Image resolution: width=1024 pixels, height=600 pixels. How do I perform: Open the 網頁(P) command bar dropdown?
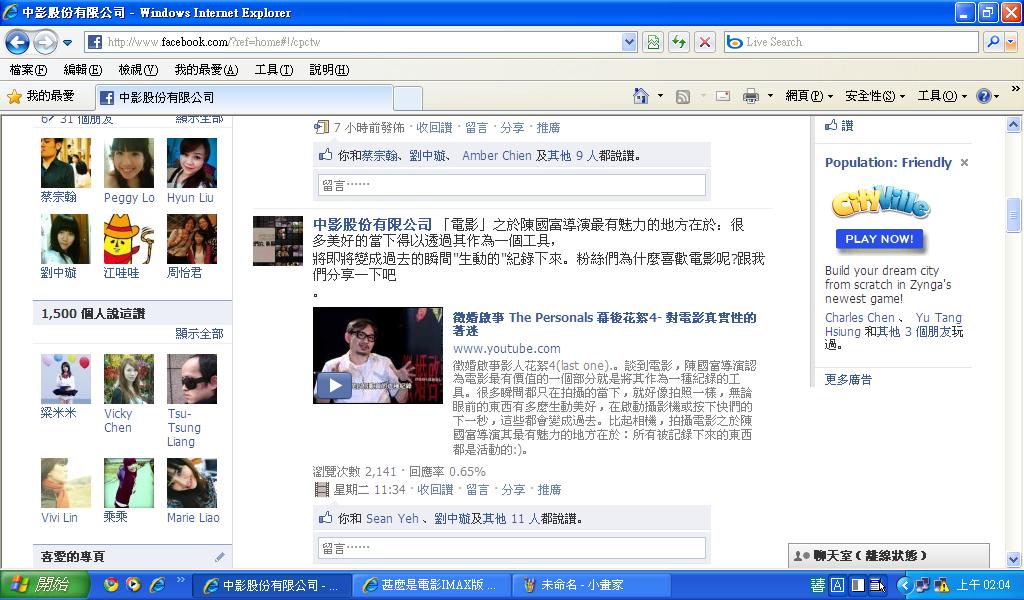tap(809, 97)
